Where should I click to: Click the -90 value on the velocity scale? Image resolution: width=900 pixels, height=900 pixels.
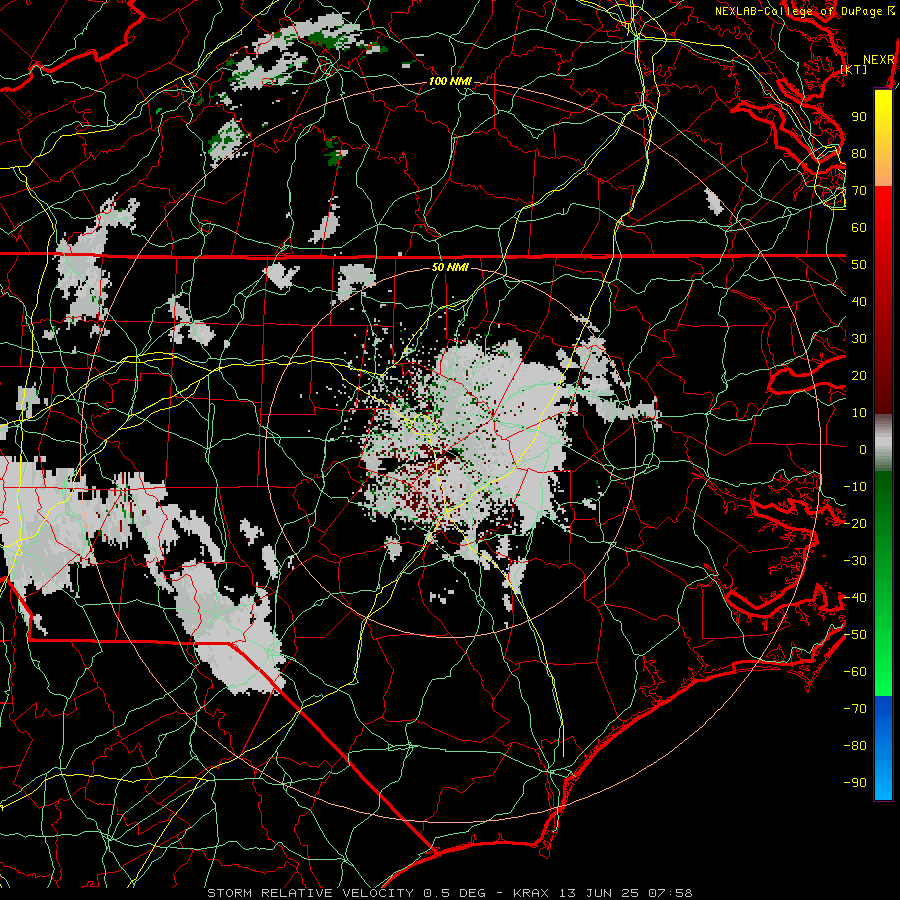click(855, 783)
